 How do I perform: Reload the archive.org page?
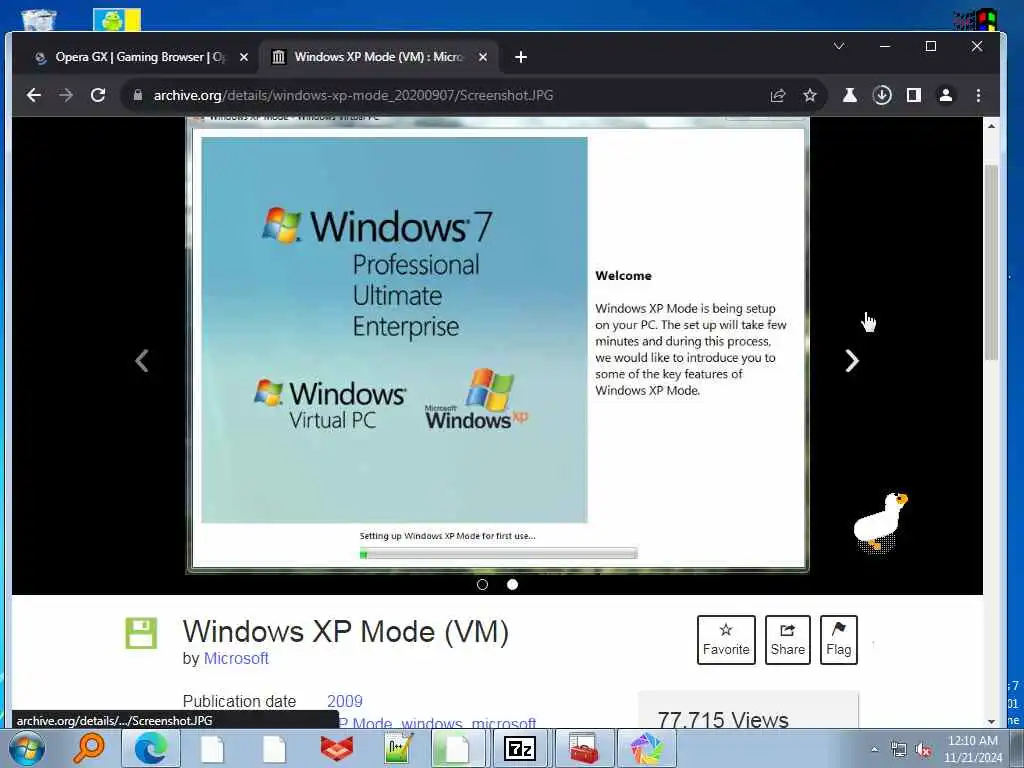click(98, 95)
